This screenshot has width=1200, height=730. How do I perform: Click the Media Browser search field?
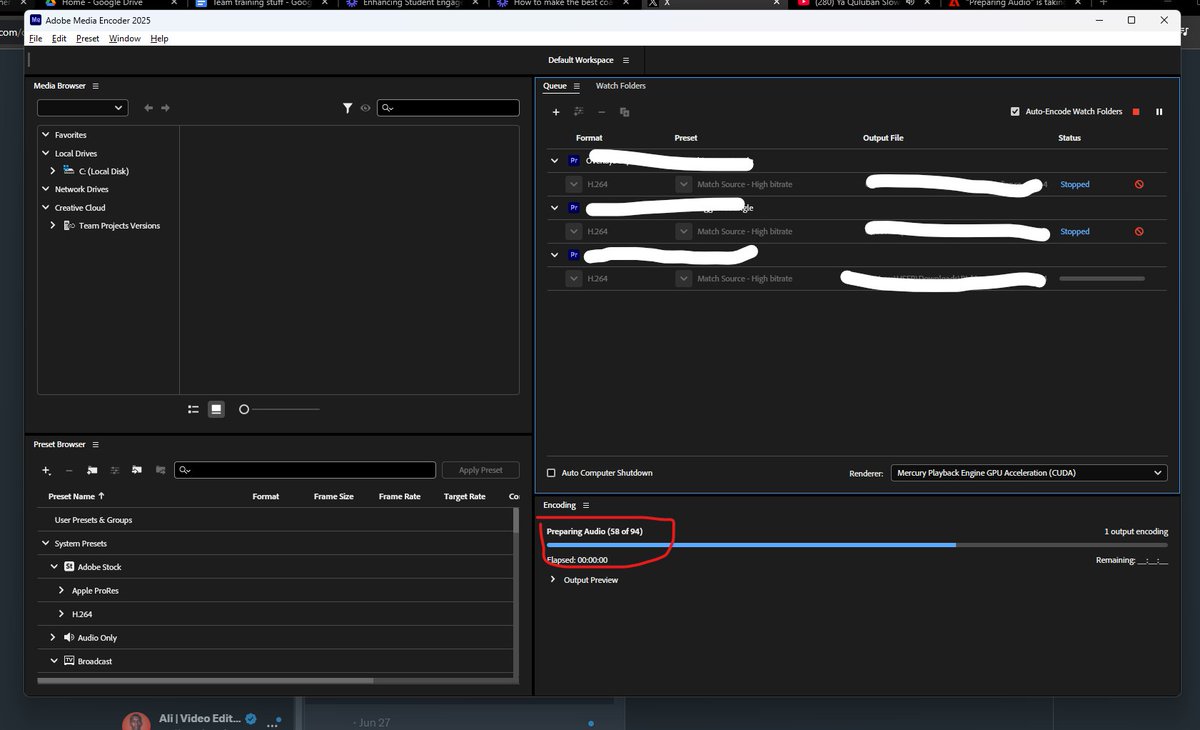click(x=448, y=108)
